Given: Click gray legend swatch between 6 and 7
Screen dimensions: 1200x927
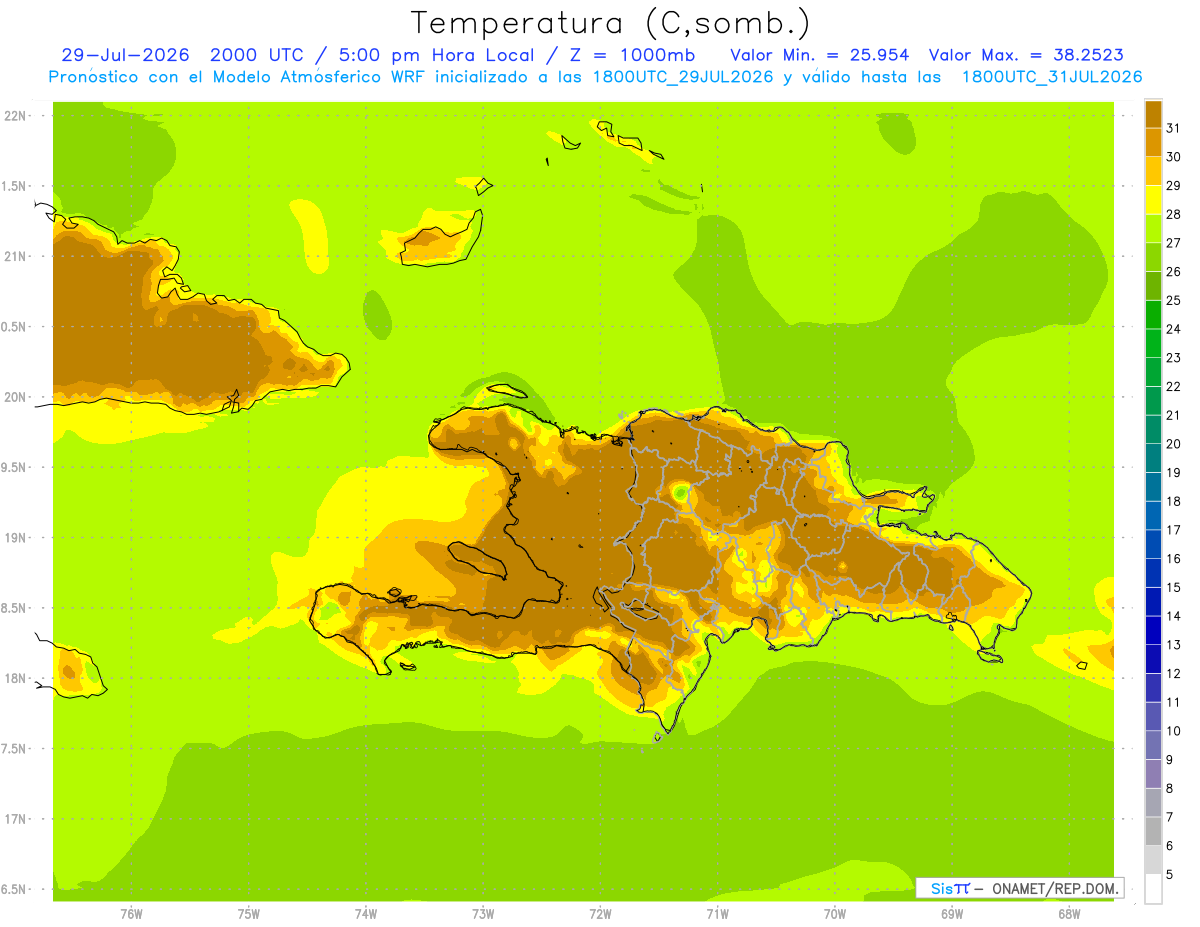Looking at the screenshot, I should point(1153,831).
